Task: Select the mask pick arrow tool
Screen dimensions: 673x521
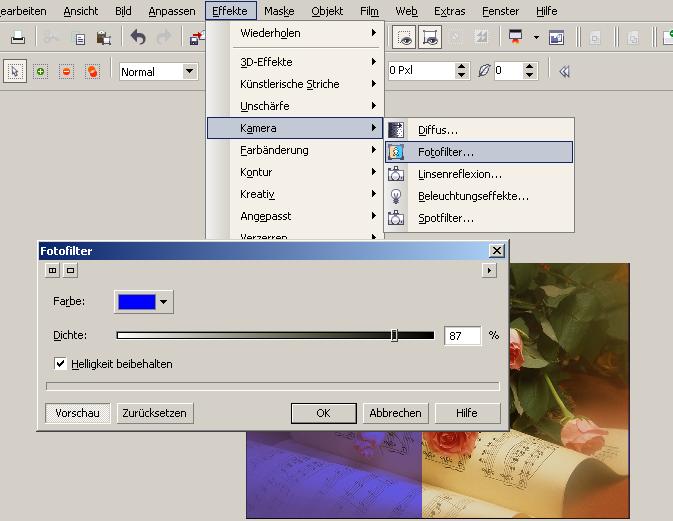Action: (x=15, y=71)
